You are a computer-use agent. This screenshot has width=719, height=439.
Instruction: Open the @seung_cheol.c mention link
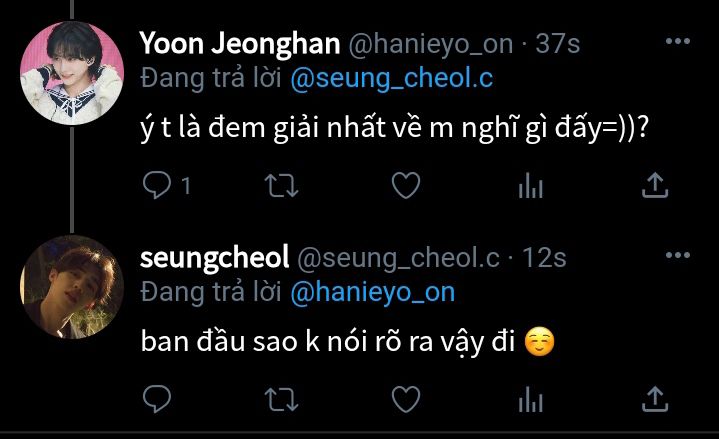pyautogui.click(x=392, y=78)
